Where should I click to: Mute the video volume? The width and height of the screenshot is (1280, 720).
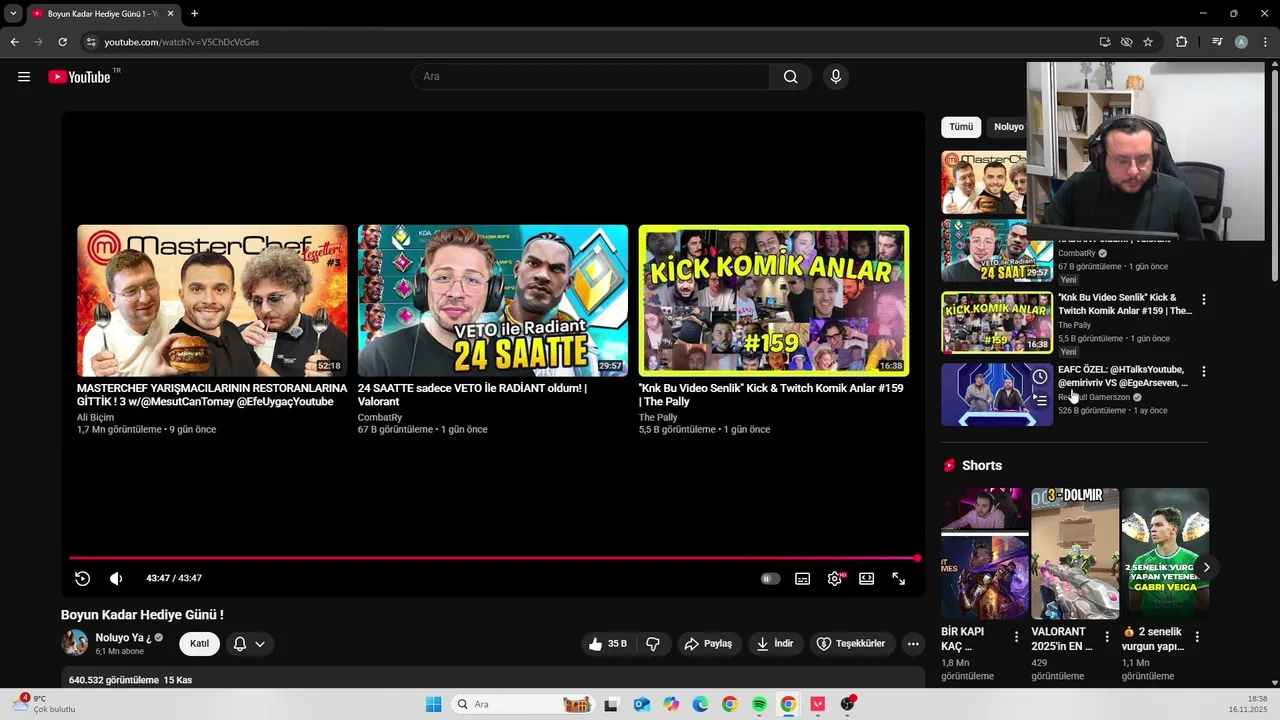(x=116, y=578)
